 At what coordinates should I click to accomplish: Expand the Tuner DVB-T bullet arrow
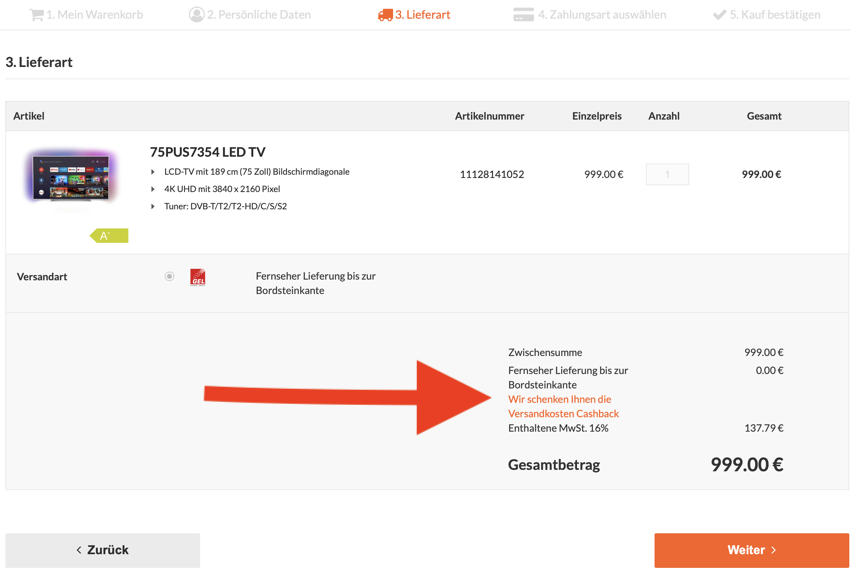(x=153, y=207)
